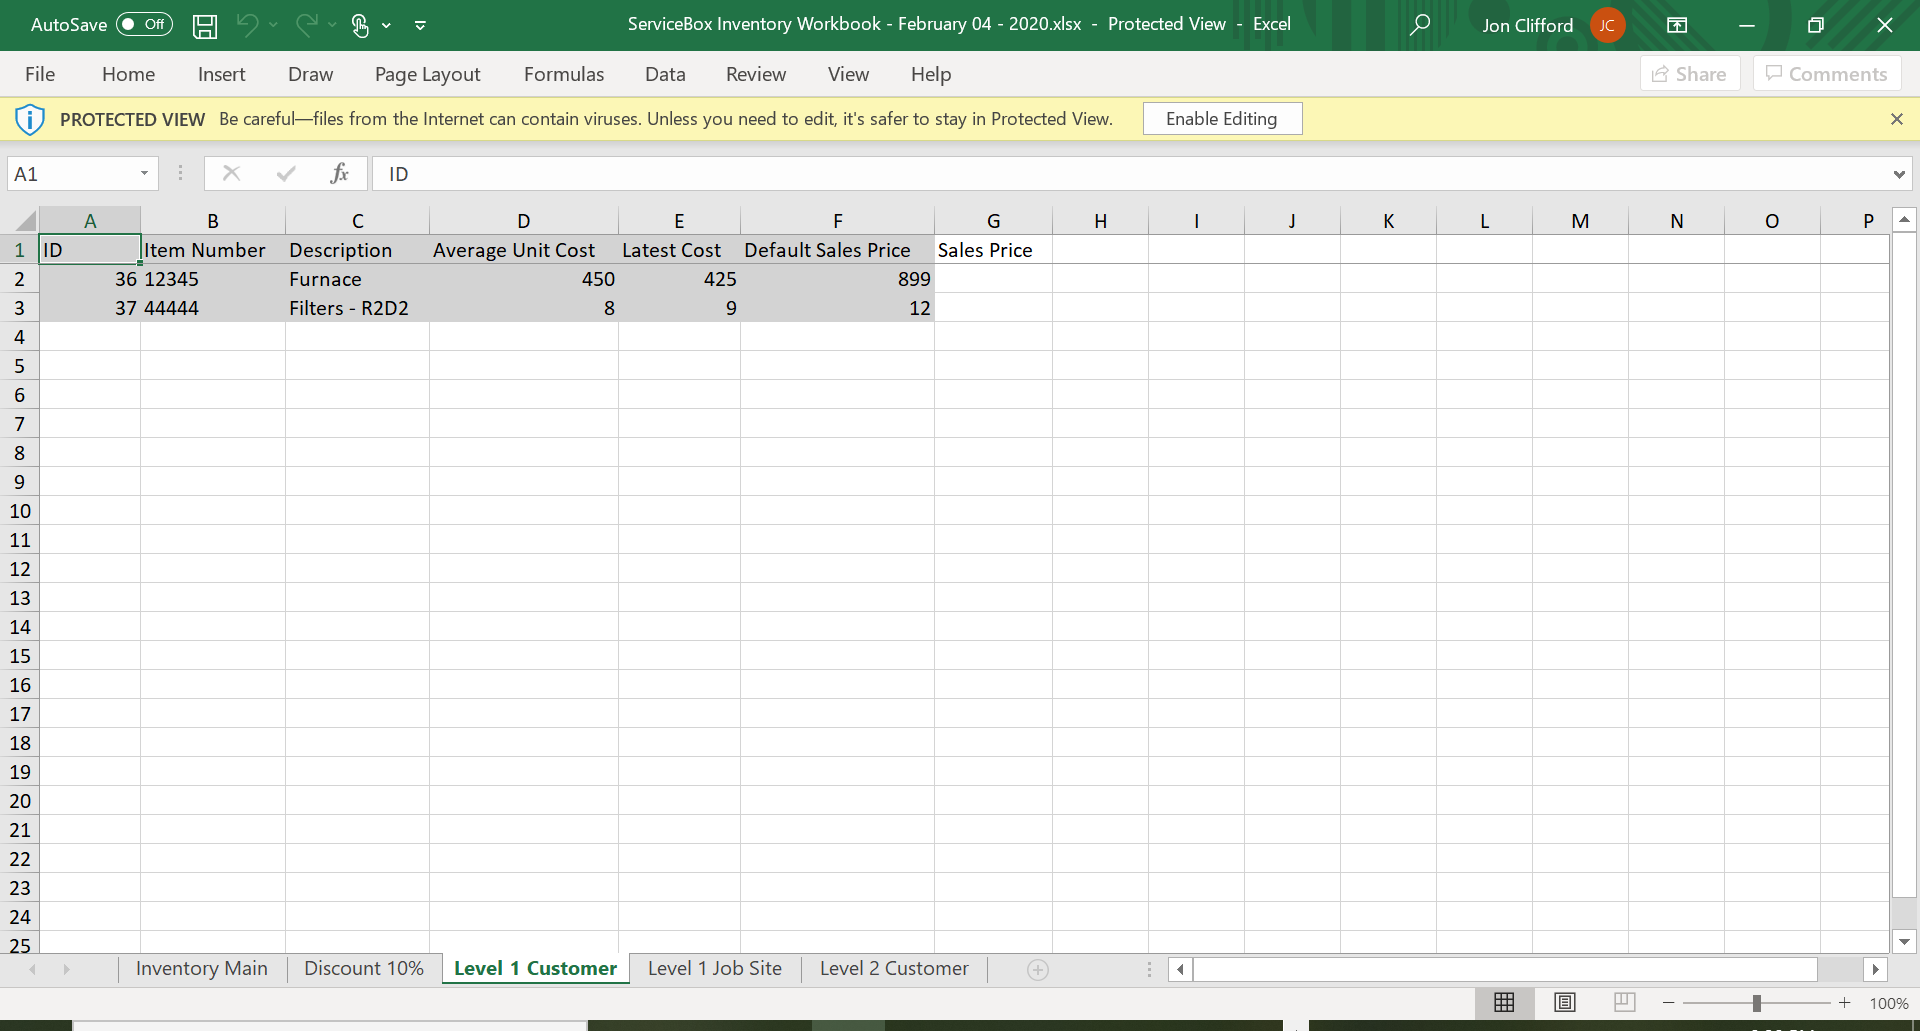Click the formula bar input showing ID
Viewport: 1920px width, 1031px height.
coord(1130,174)
